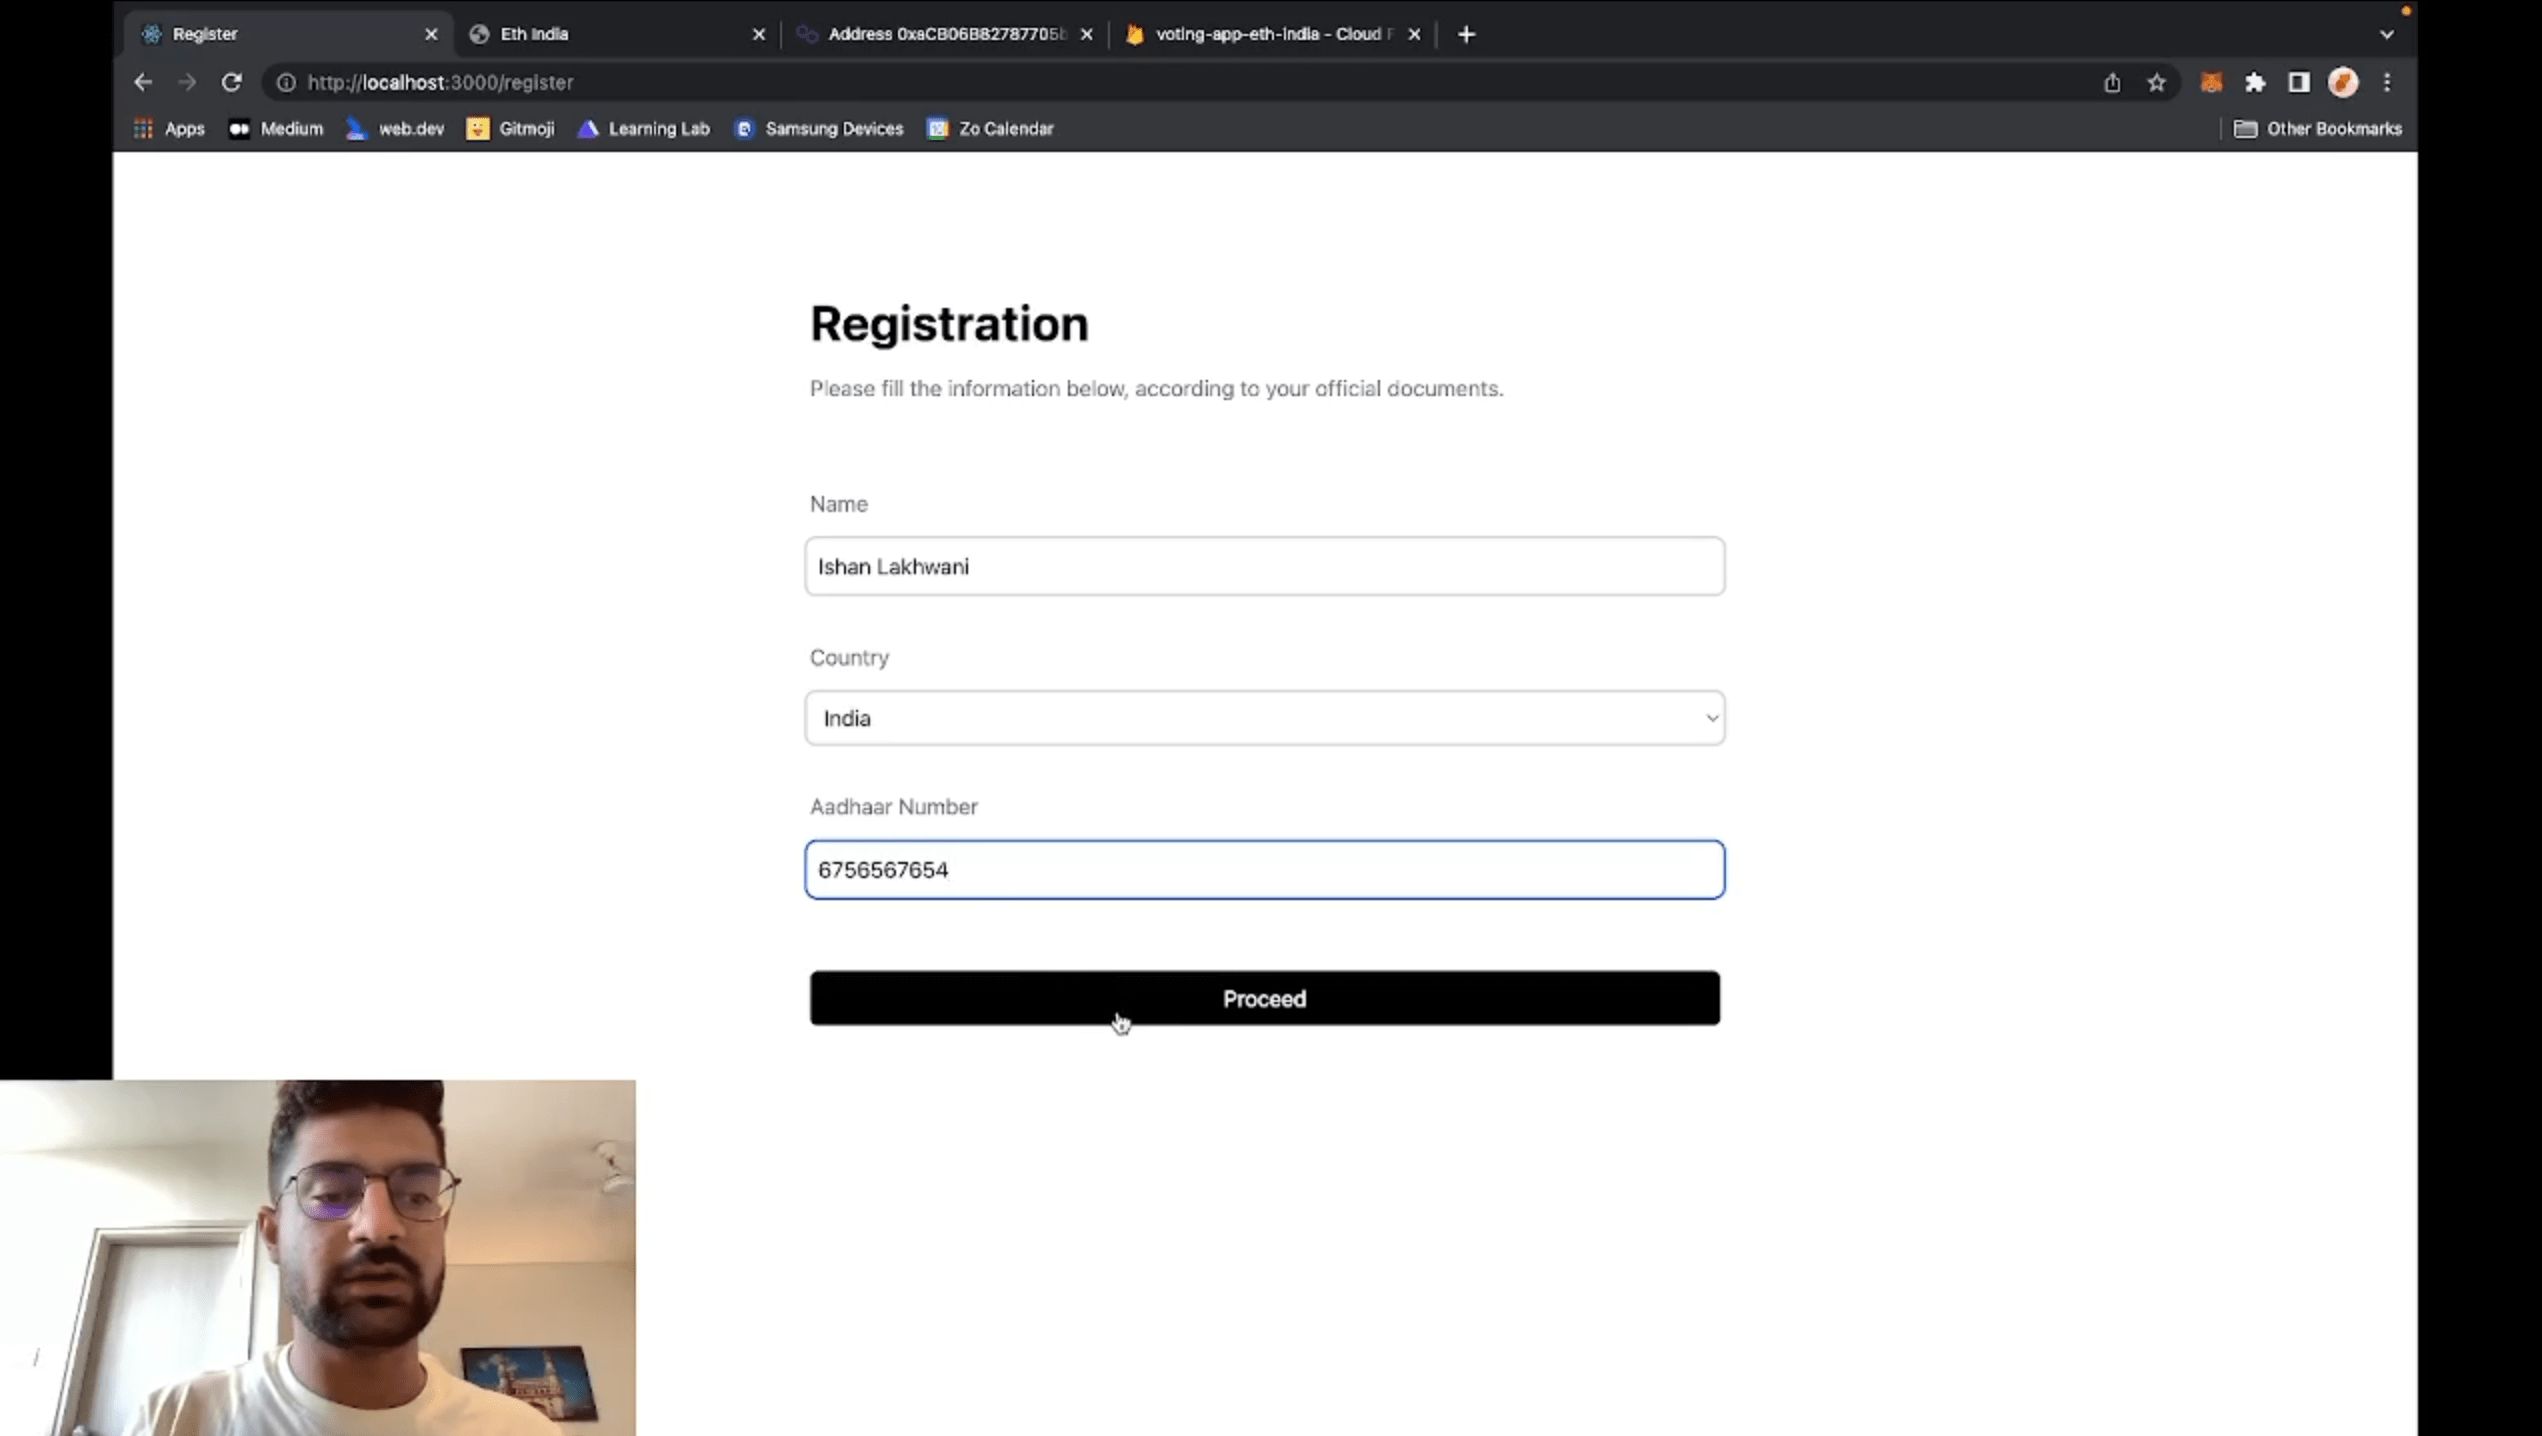Select the Address tab in browser
The width and height of the screenshot is (2542, 1436).
[x=943, y=33]
